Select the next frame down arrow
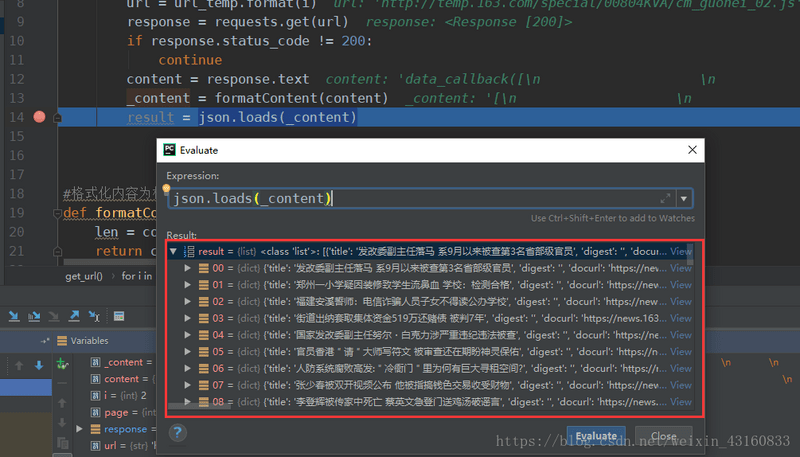The image size is (800, 457). (x=39, y=365)
